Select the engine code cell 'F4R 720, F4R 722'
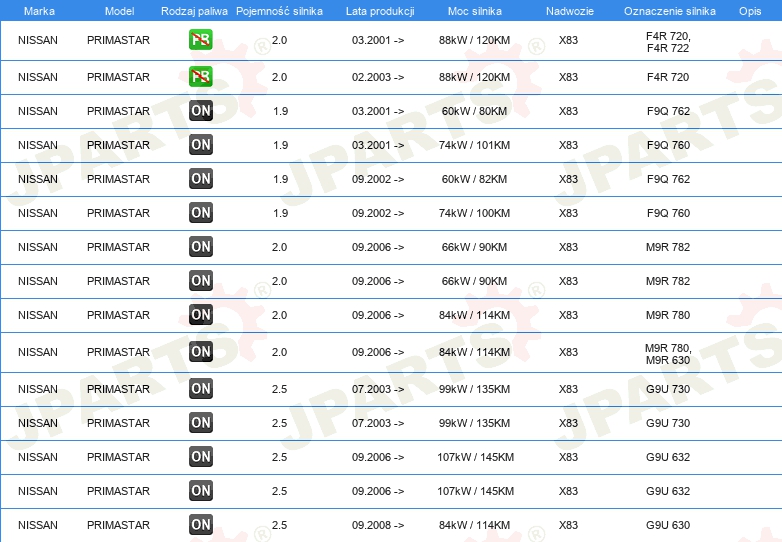 pos(668,42)
